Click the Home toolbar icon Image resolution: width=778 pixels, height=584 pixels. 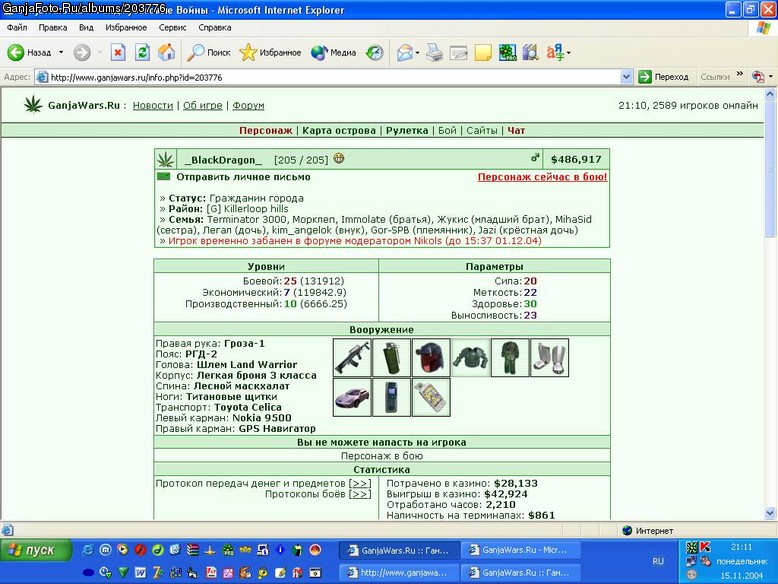pyautogui.click(x=167, y=52)
